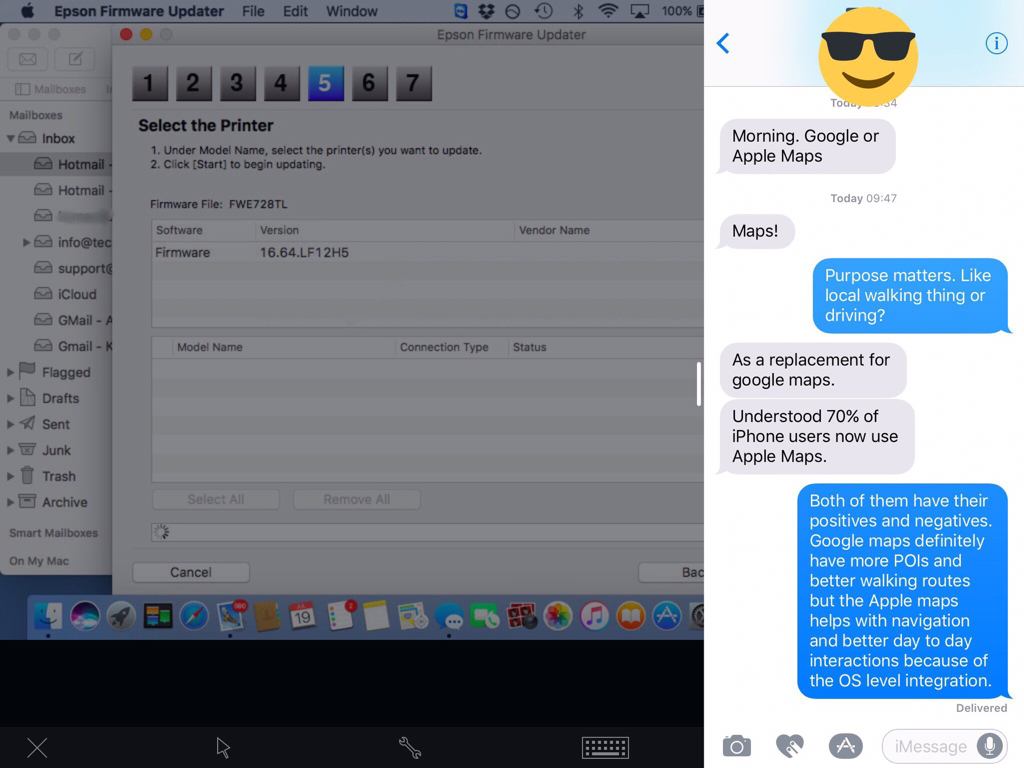The width and height of the screenshot is (1024, 768).
Task: Open the Window menu
Action: [x=352, y=11]
